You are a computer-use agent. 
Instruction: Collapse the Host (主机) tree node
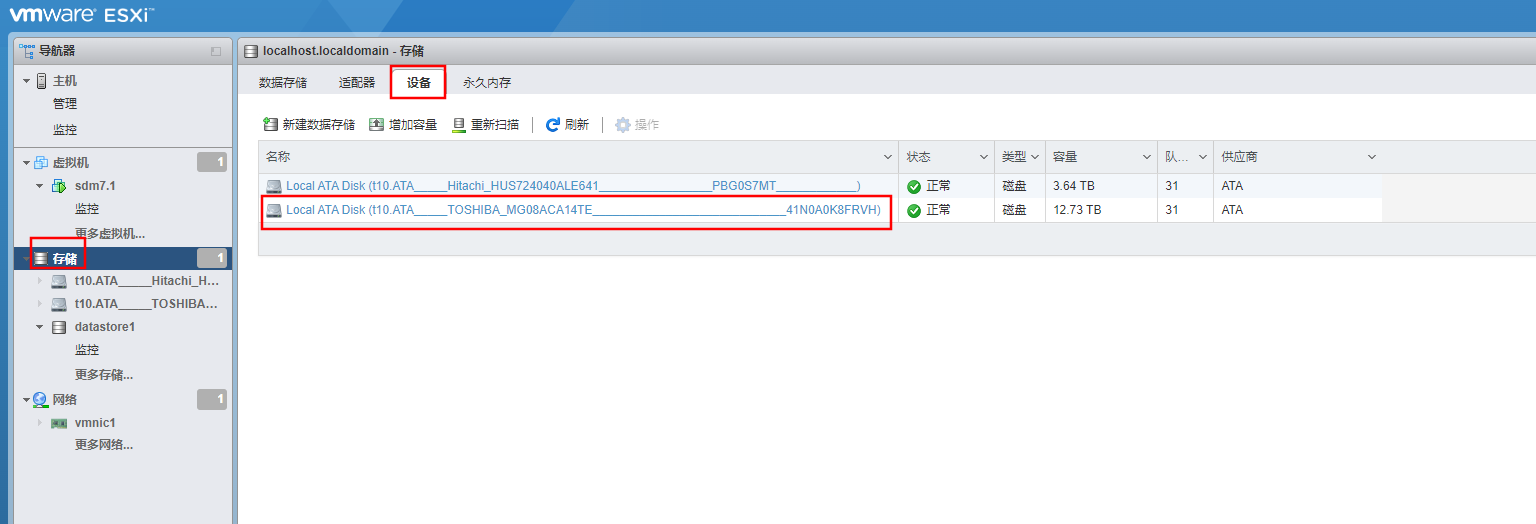coord(27,81)
